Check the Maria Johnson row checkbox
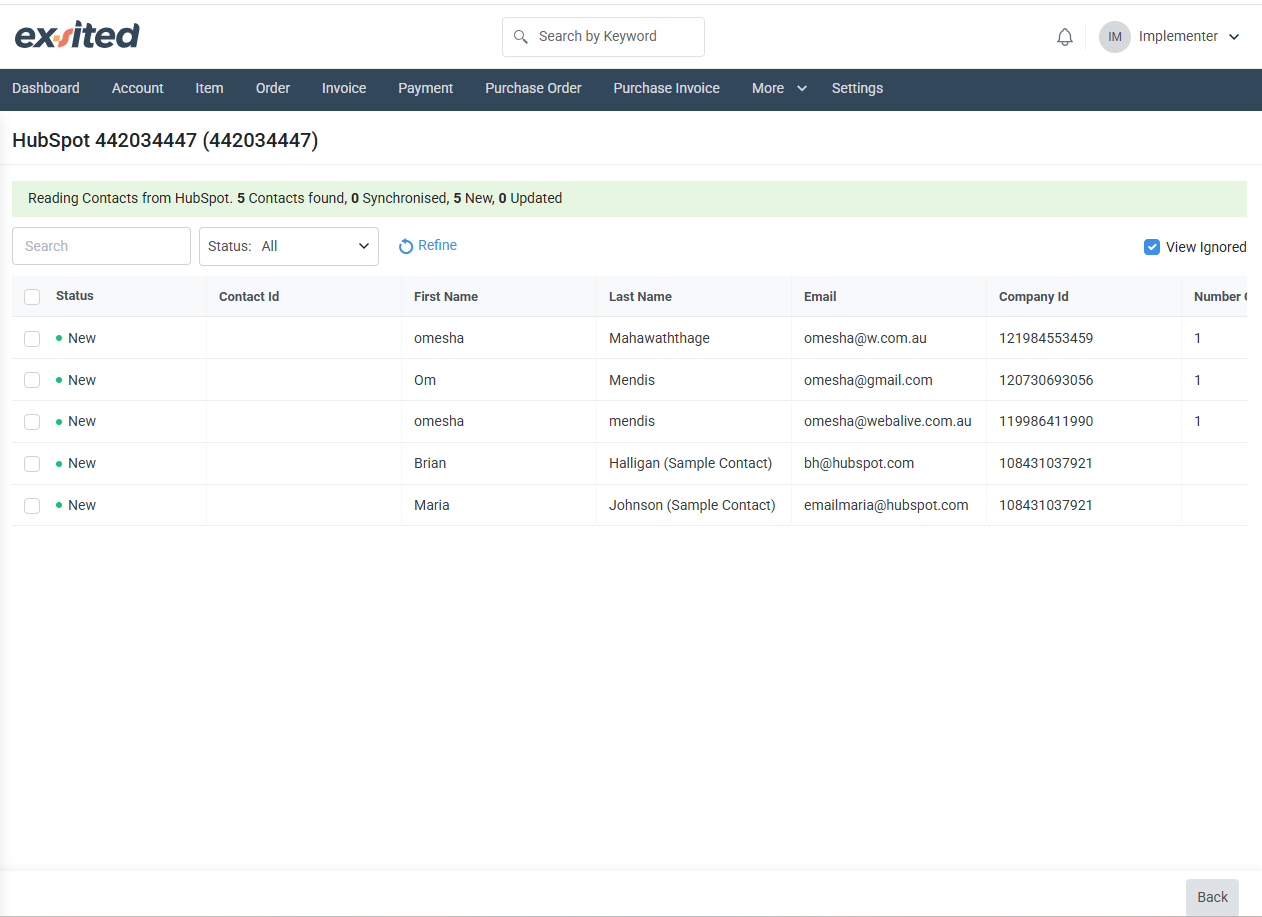 32,506
